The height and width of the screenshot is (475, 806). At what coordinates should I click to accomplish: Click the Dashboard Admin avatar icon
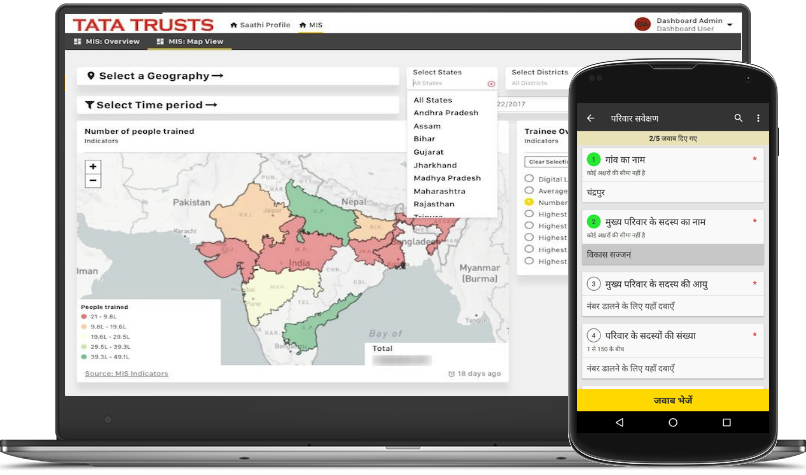pyautogui.click(x=643, y=24)
